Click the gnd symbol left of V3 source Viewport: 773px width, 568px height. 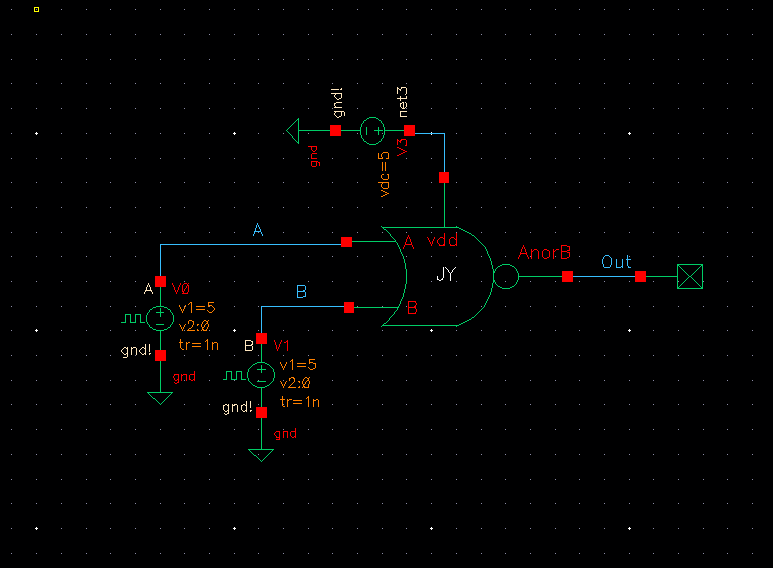click(293, 131)
